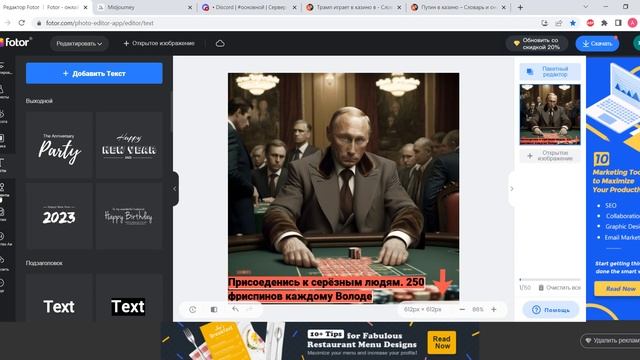The height and width of the screenshot is (360, 640).
Task: Click the upgrade with 20% discount button
Action: 537,44
